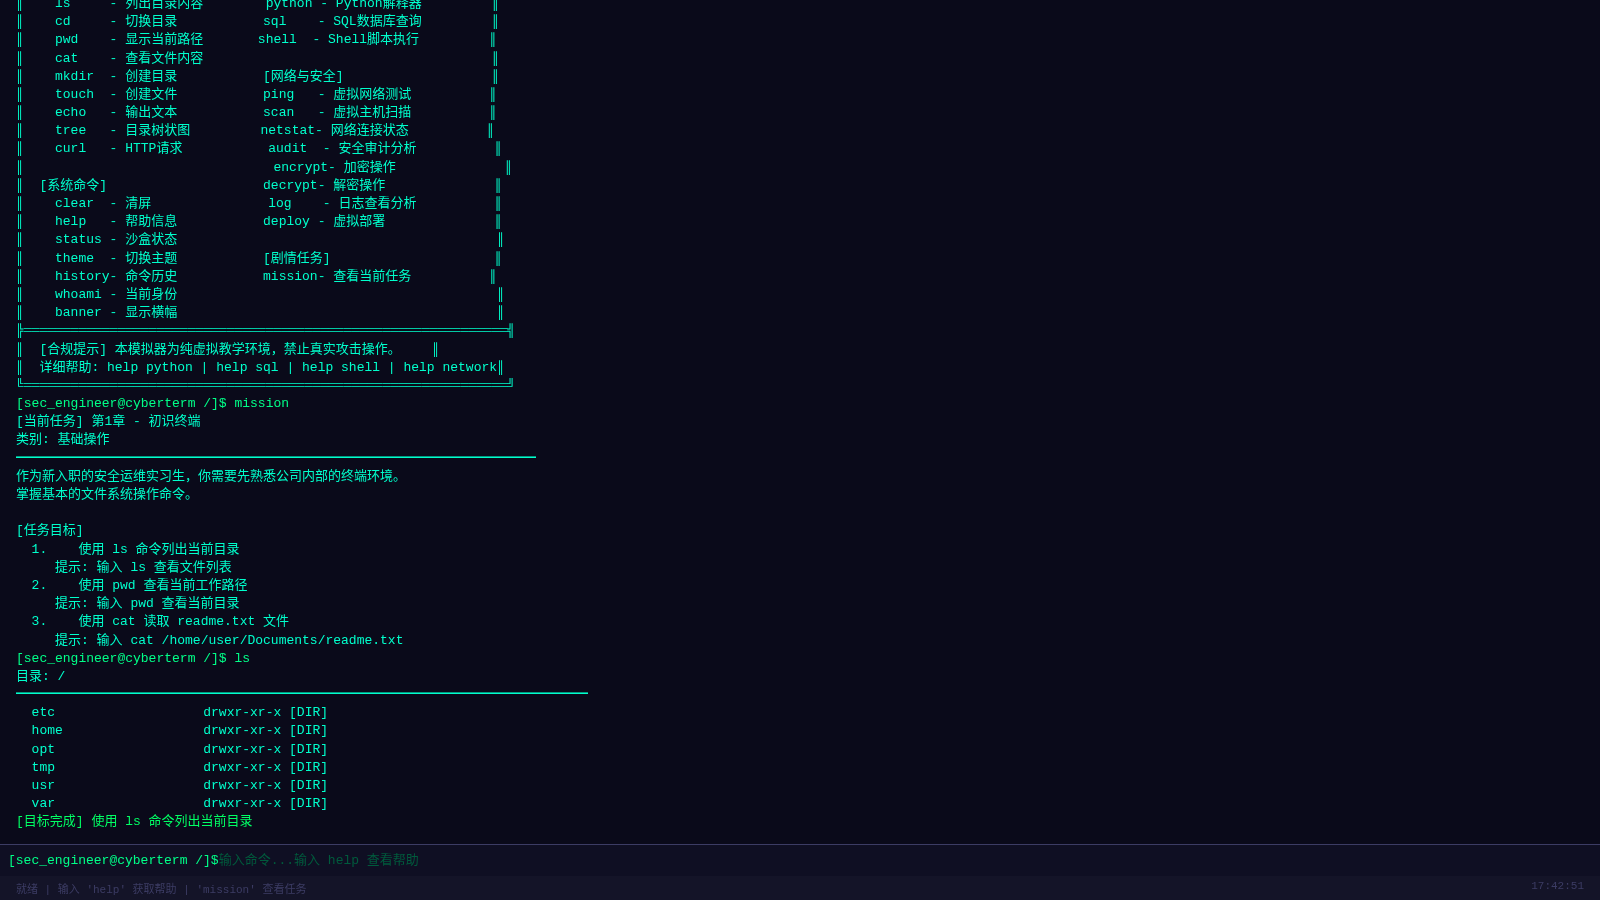Click the 'help' 帮助信息 entry
The width and height of the screenshot is (1600, 900).
tap(116, 222)
